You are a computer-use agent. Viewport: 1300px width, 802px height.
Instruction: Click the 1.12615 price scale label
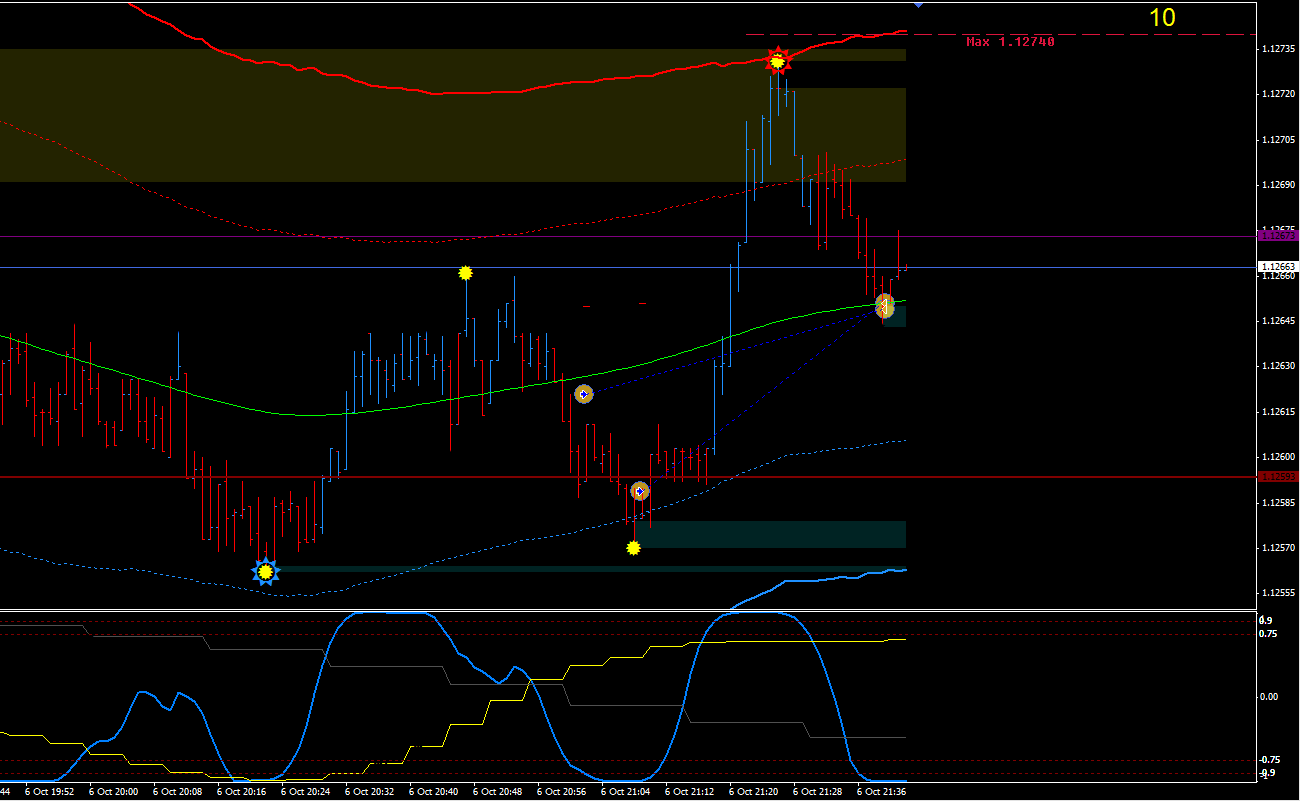point(1278,411)
